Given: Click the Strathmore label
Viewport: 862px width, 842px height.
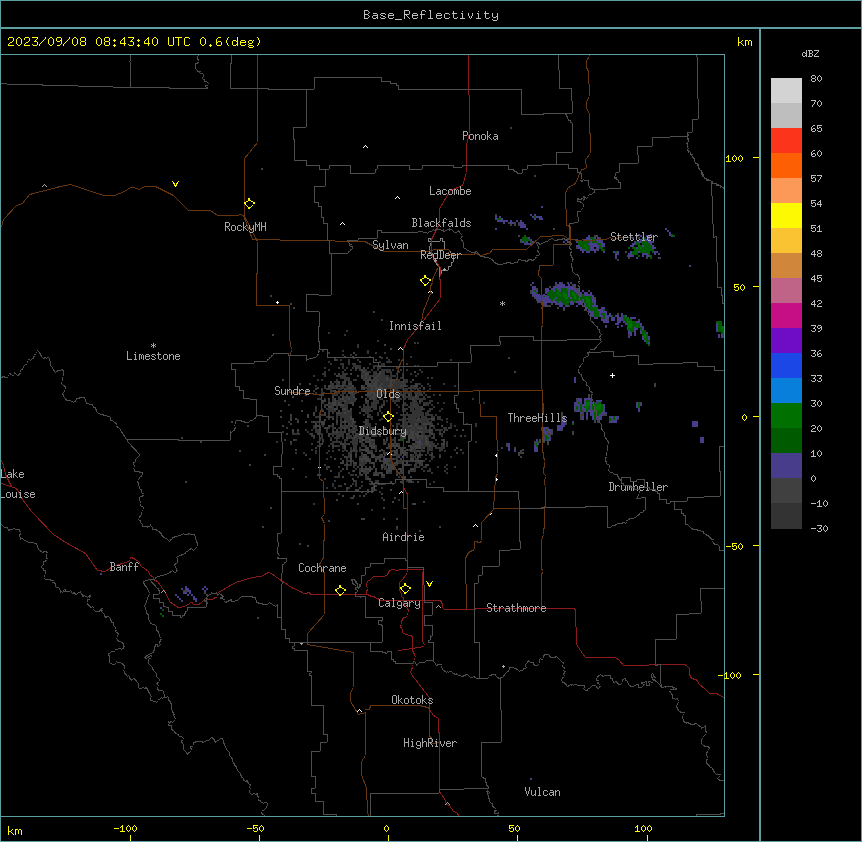Looking at the screenshot, I should (516, 608).
